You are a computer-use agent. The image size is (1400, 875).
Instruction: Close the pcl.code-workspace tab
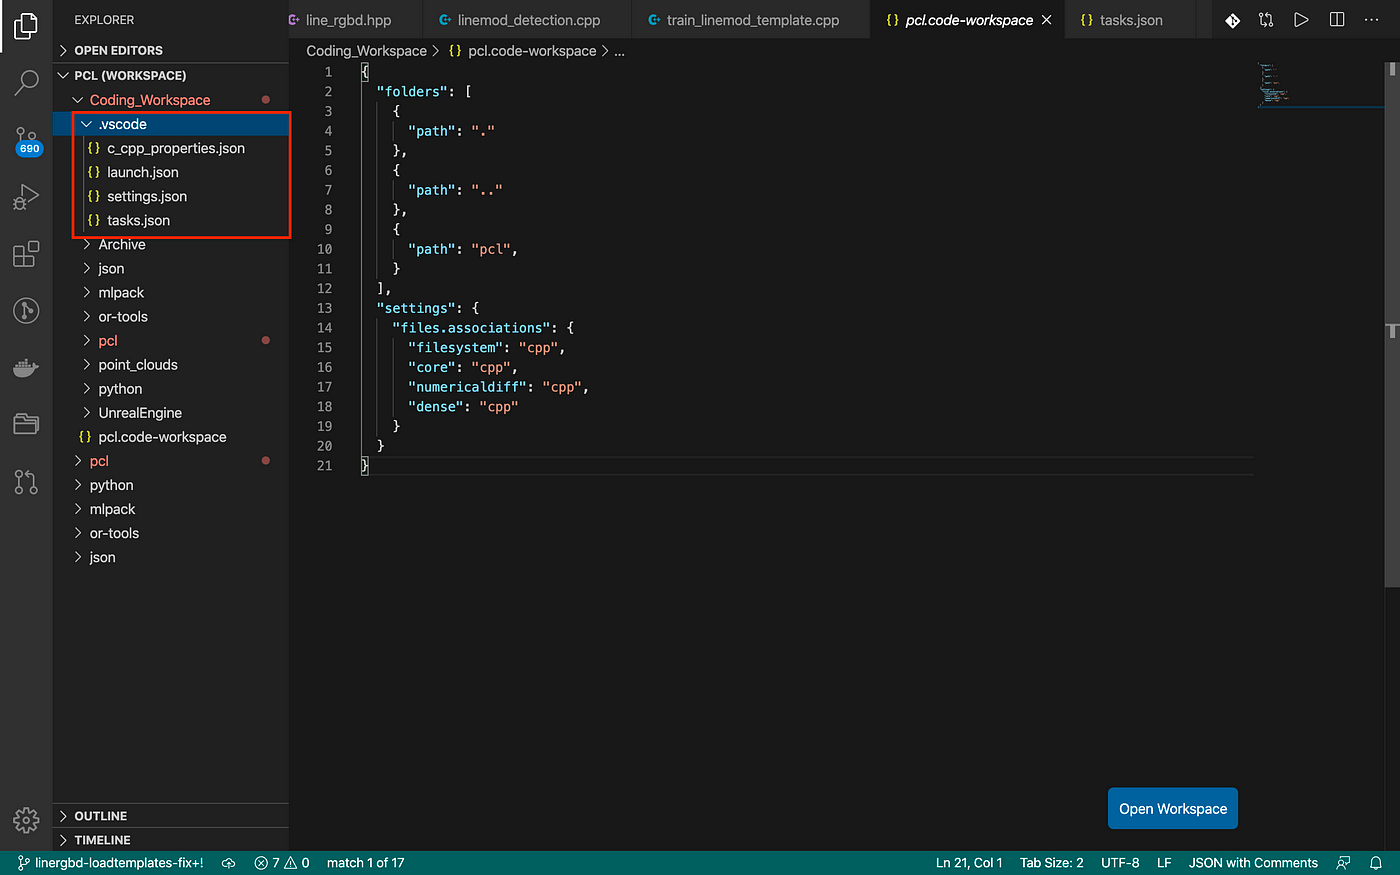1047,20
